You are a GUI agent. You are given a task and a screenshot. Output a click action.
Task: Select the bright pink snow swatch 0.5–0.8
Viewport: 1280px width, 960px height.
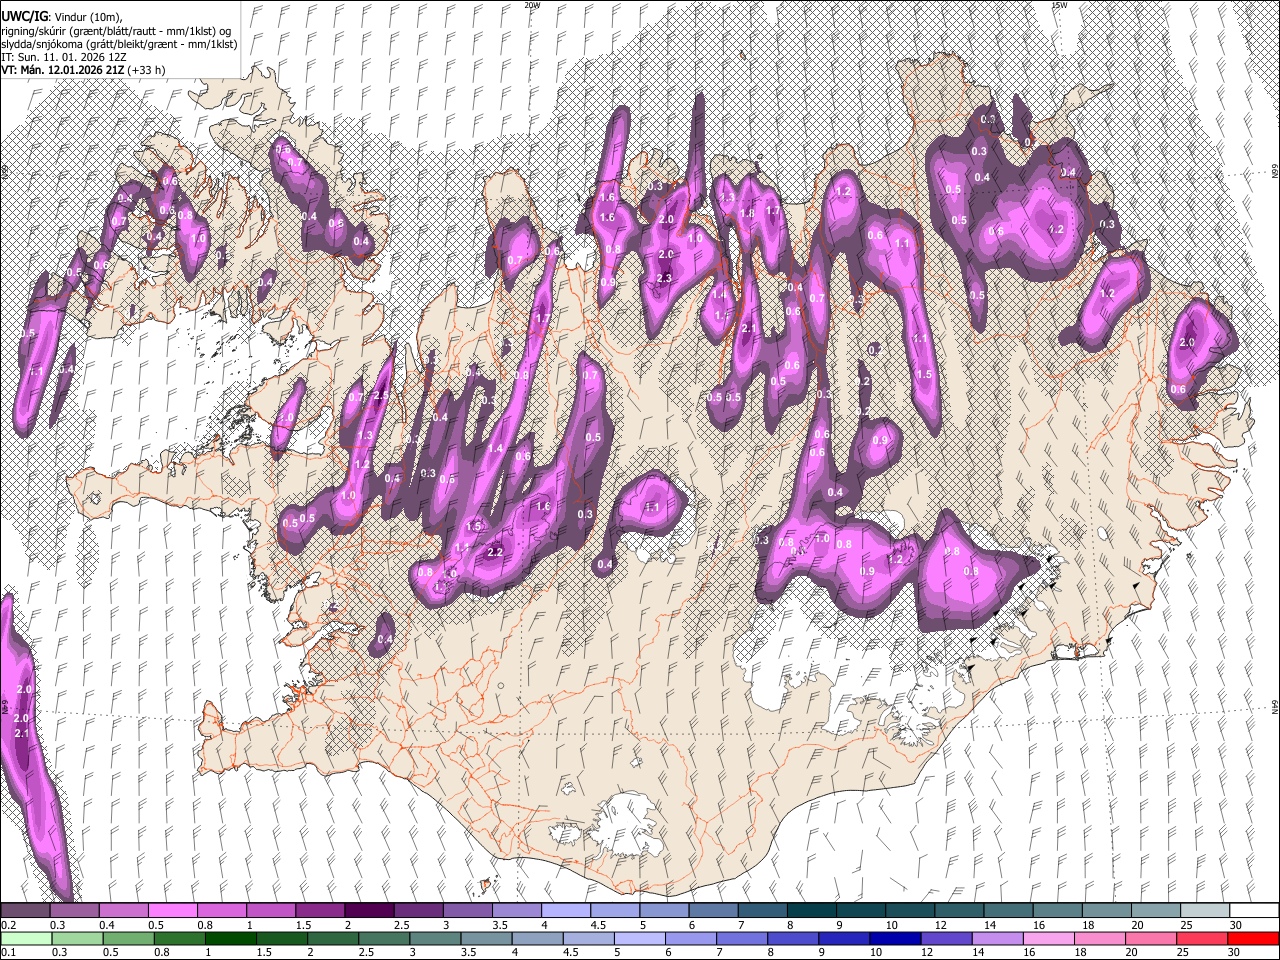(x=172, y=910)
